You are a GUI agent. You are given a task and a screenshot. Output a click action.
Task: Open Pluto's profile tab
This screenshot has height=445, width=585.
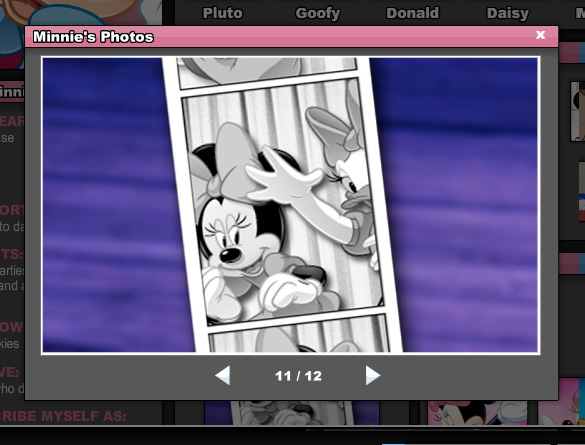coord(222,13)
